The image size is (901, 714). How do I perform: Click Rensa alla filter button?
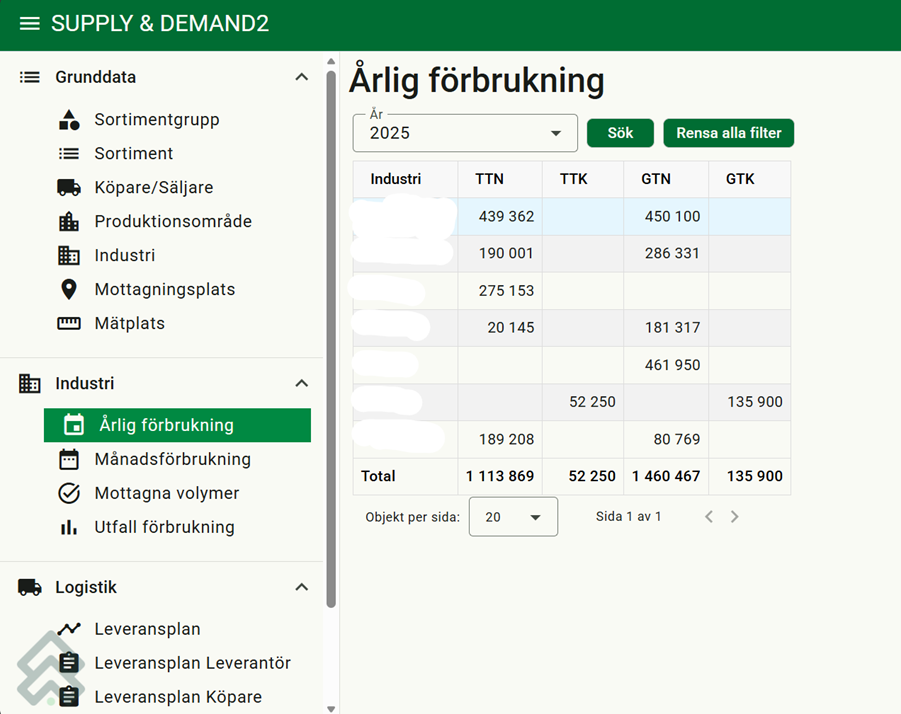[728, 133]
